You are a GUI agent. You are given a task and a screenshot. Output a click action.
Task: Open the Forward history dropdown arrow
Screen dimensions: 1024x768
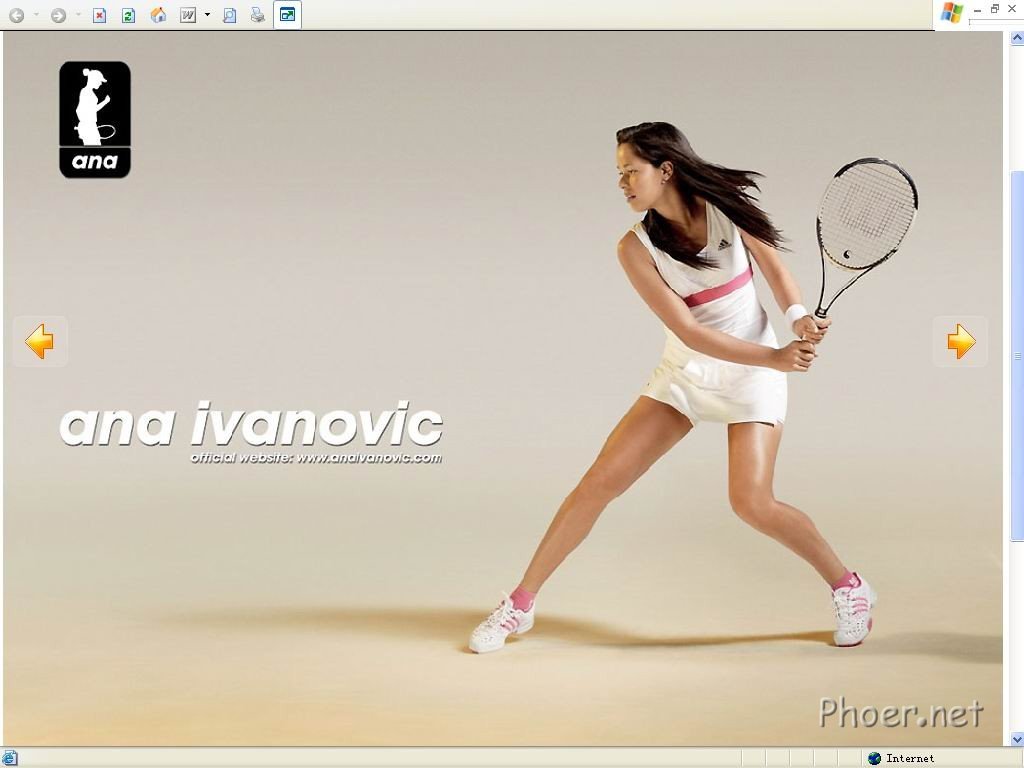(x=78, y=14)
